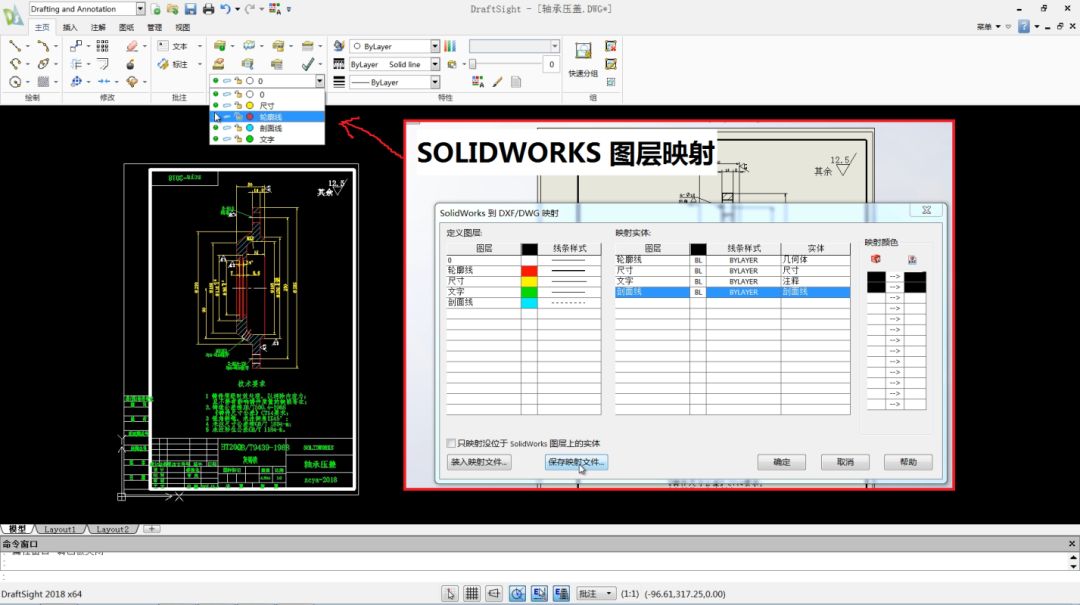
Task: Click the 快速分组 quick group icon
Action: point(583,51)
